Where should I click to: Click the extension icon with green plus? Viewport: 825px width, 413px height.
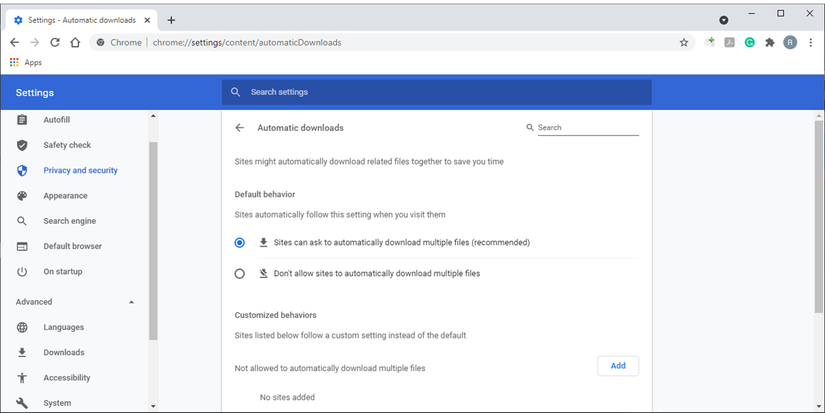709,42
